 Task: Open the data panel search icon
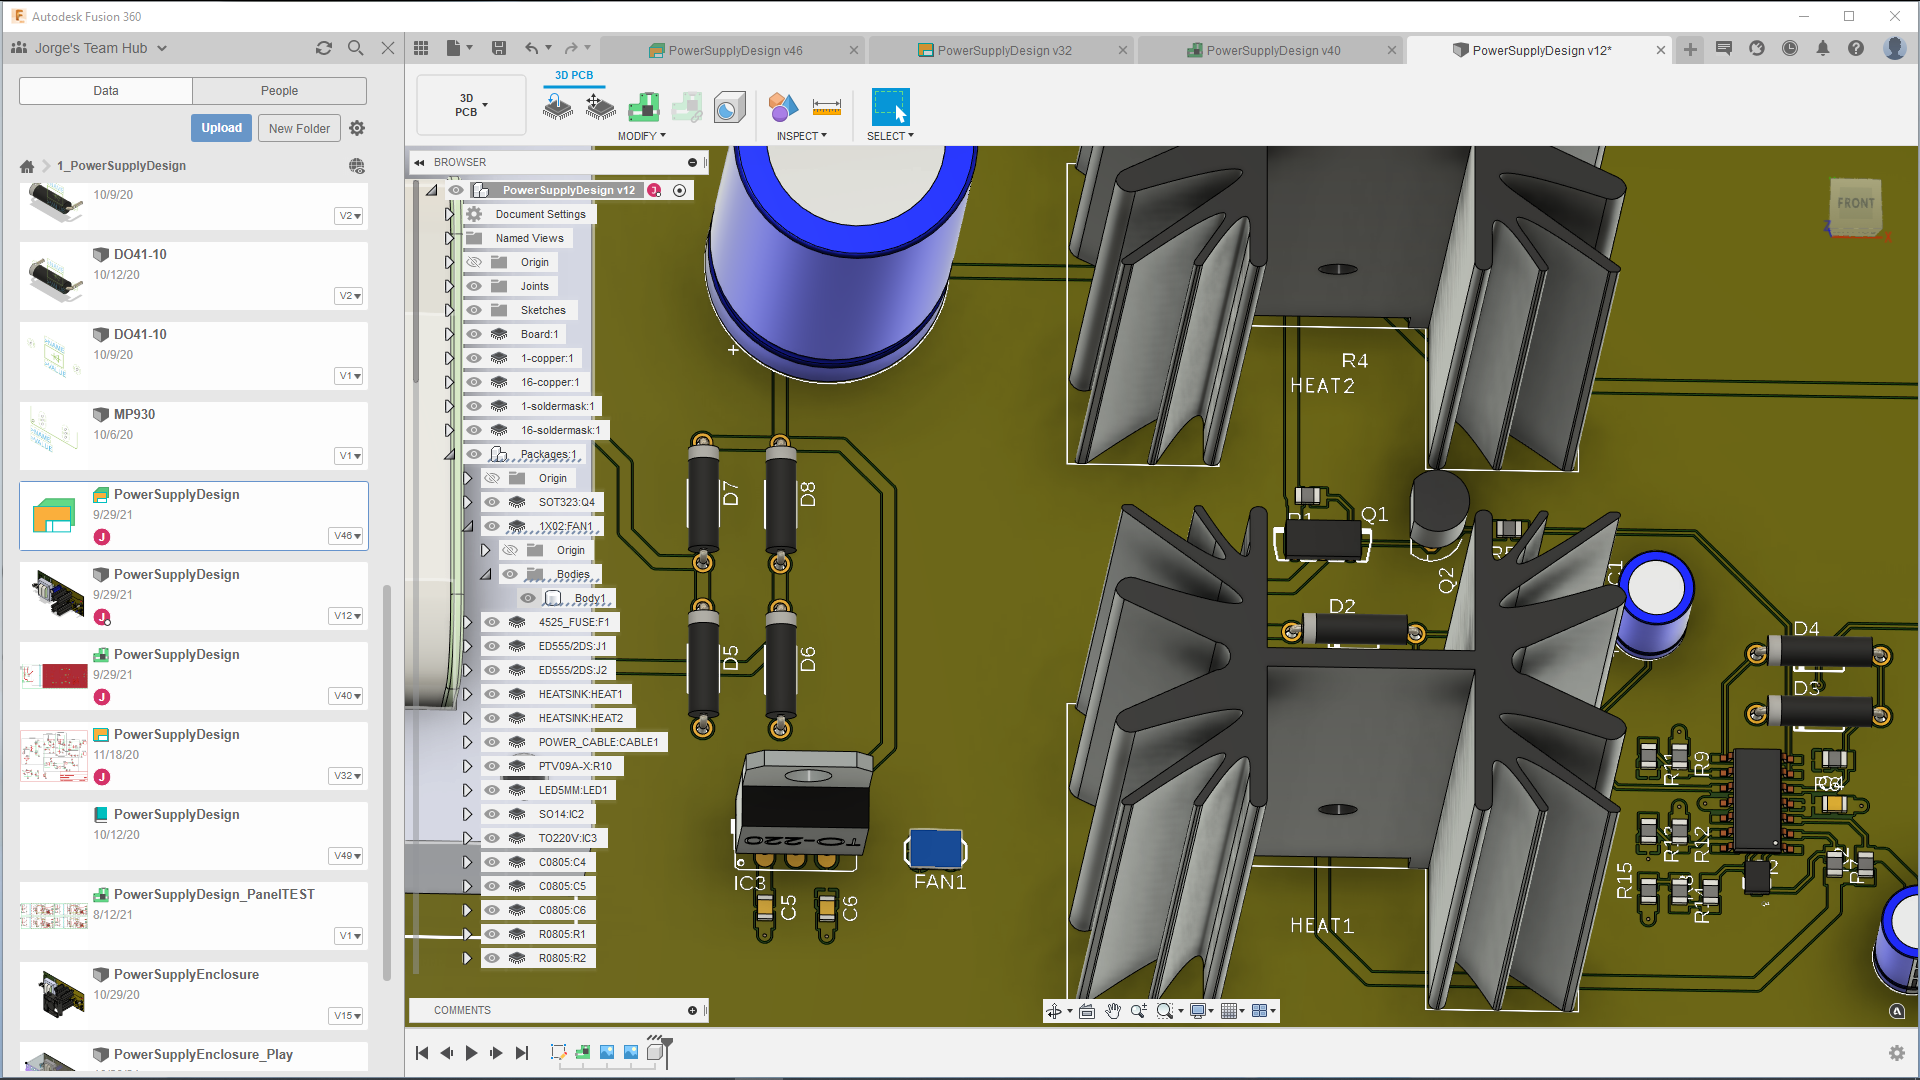[355, 48]
